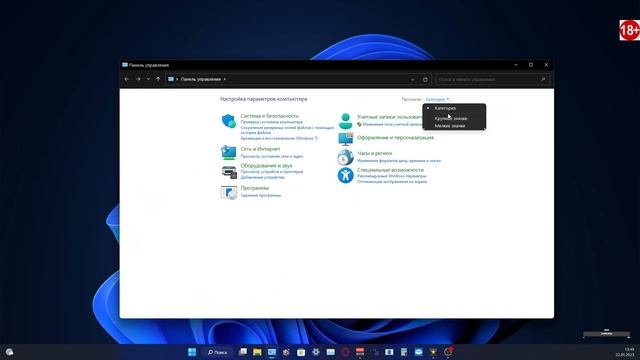Click Рекомендуемые Windows параметры link
This screenshot has height=360, width=640.
click(391, 176)
